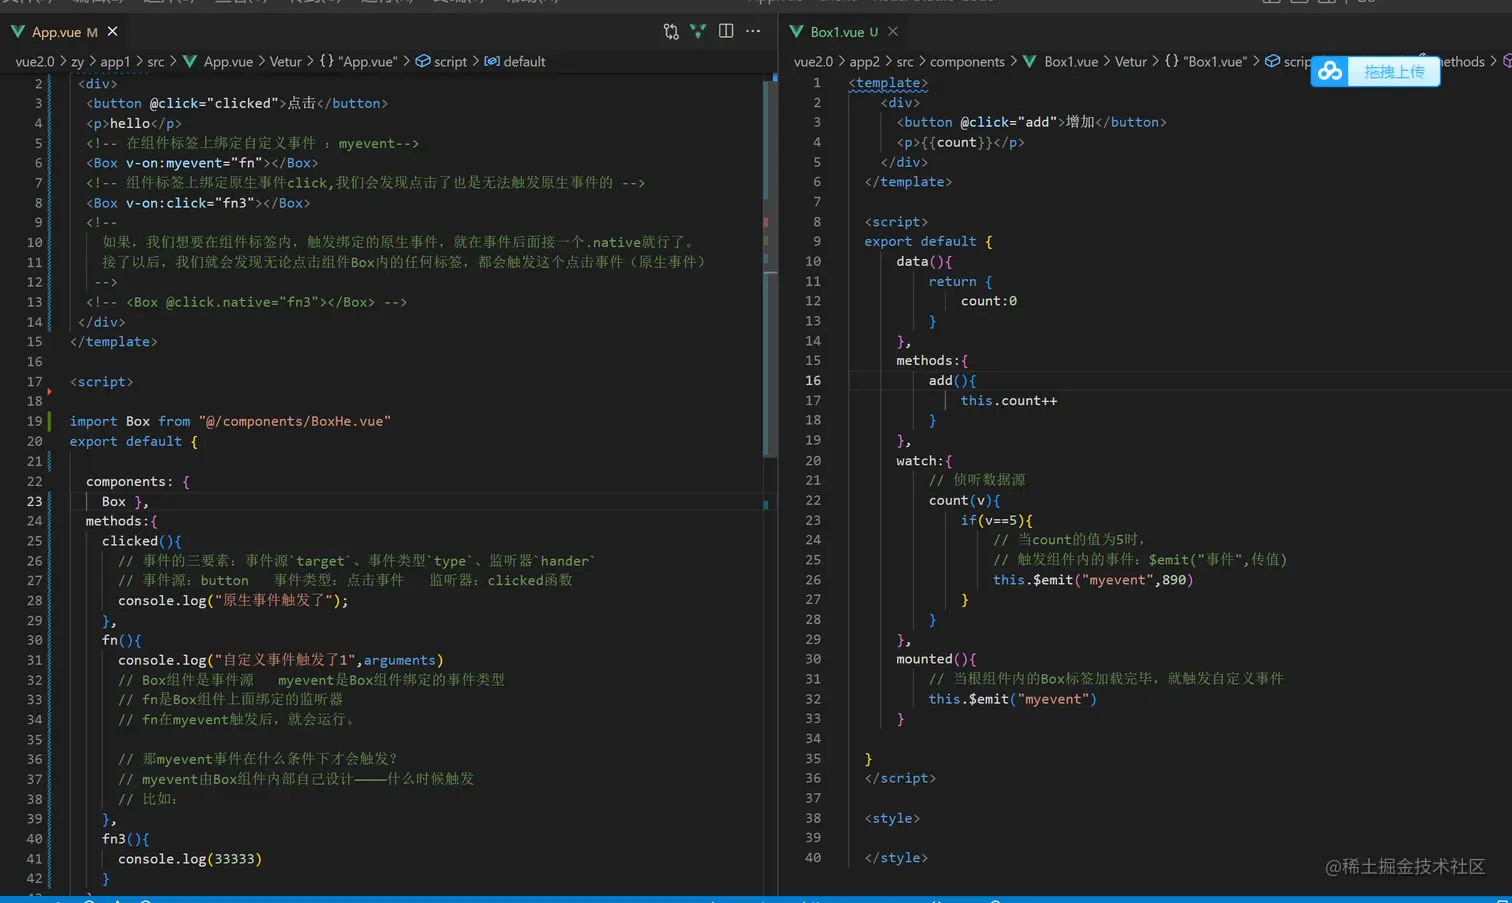Switch to the App.vue tab

coord(56,32)
